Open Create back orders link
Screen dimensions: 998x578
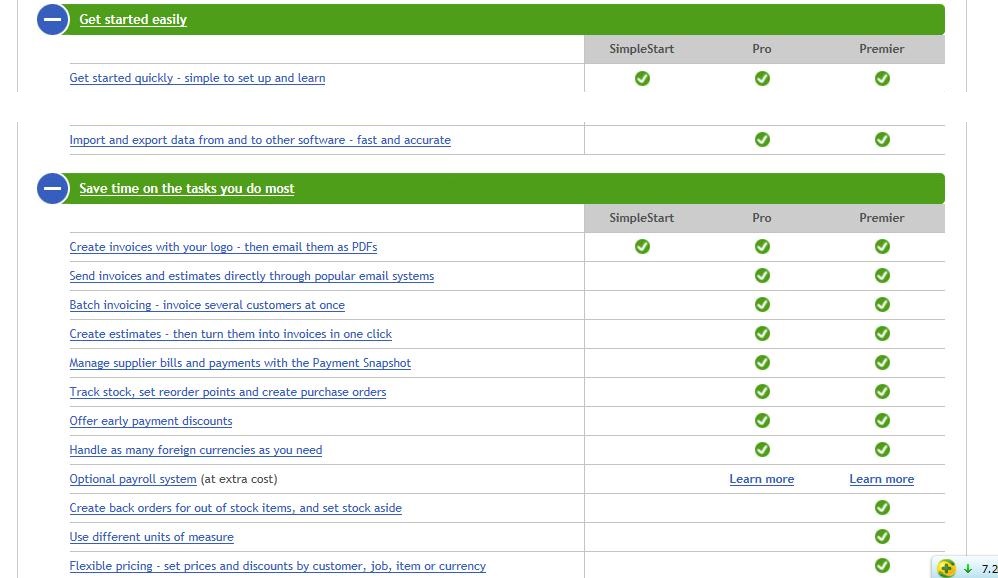click(235, 508)
